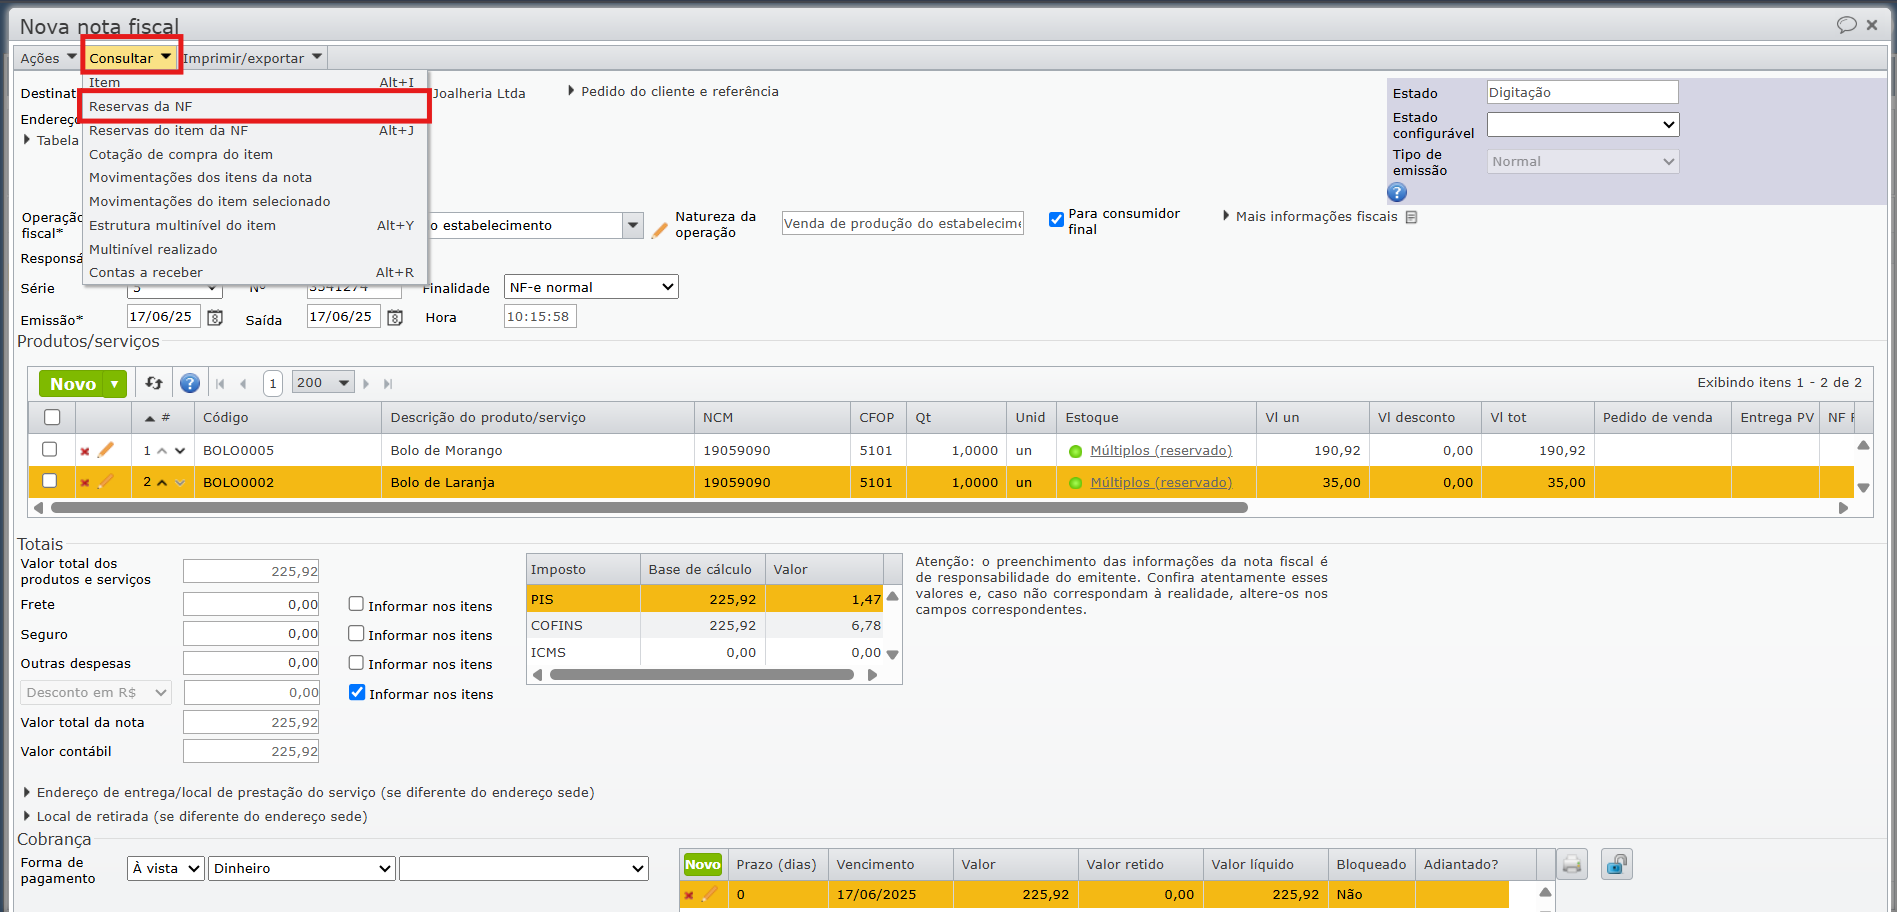Edit Natureza da operação with pencil icon

[x=659, y=231]
